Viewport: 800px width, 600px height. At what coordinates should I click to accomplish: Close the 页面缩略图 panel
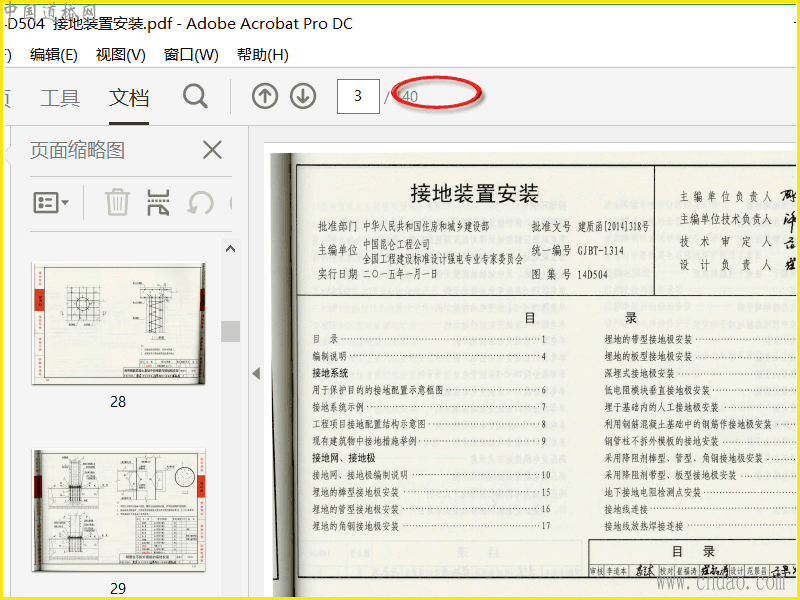point(212,150)
